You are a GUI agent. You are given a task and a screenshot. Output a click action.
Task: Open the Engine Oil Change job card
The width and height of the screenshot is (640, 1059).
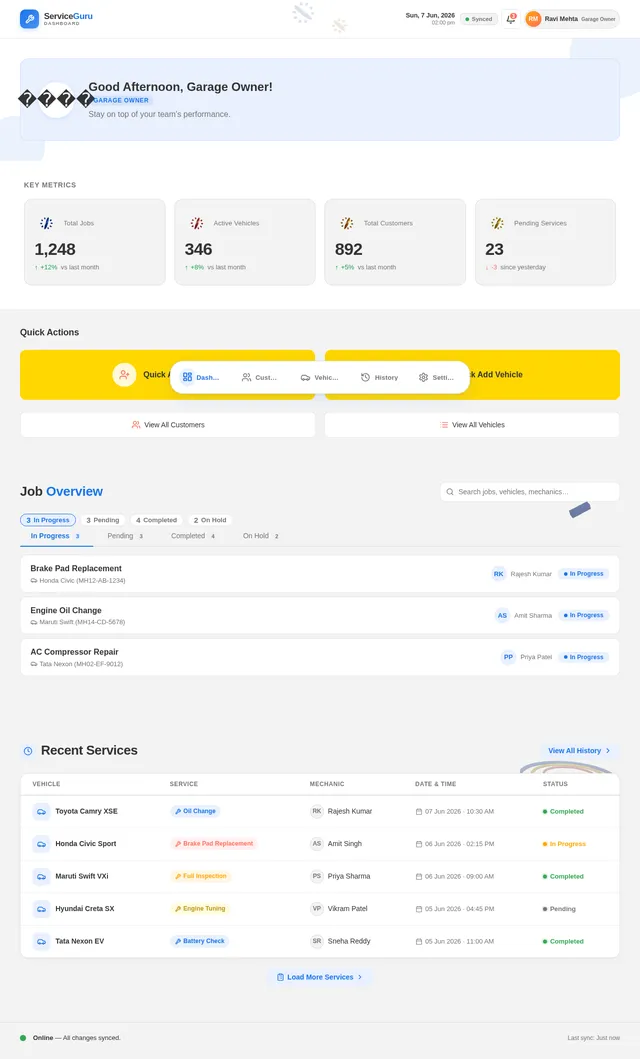319,615
